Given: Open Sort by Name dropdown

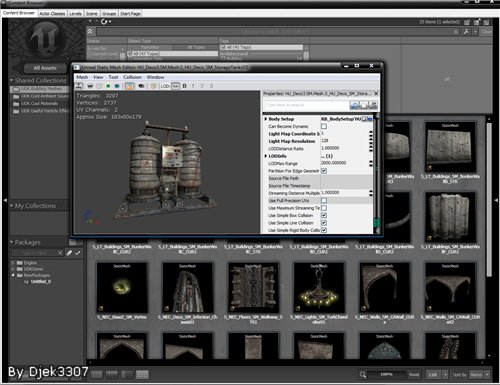Looking at the screenshot, I should 487,375.
